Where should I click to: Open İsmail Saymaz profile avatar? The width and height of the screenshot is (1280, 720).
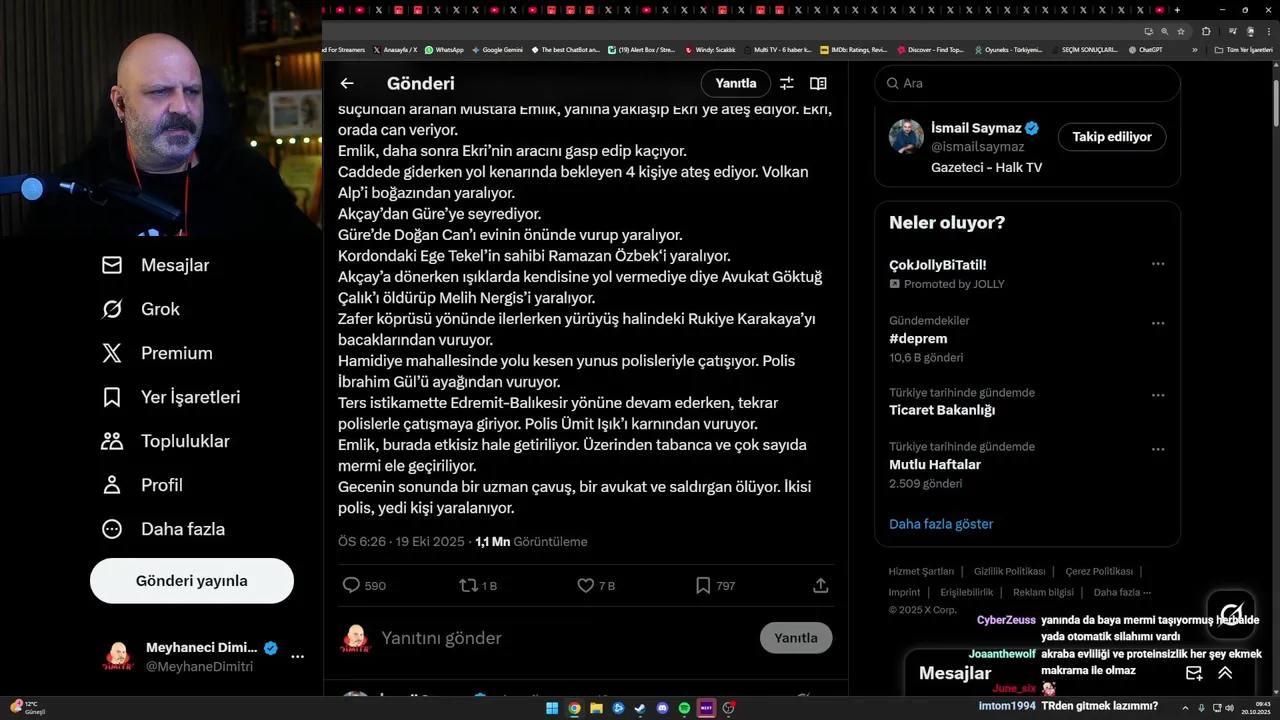coord(906,137)
